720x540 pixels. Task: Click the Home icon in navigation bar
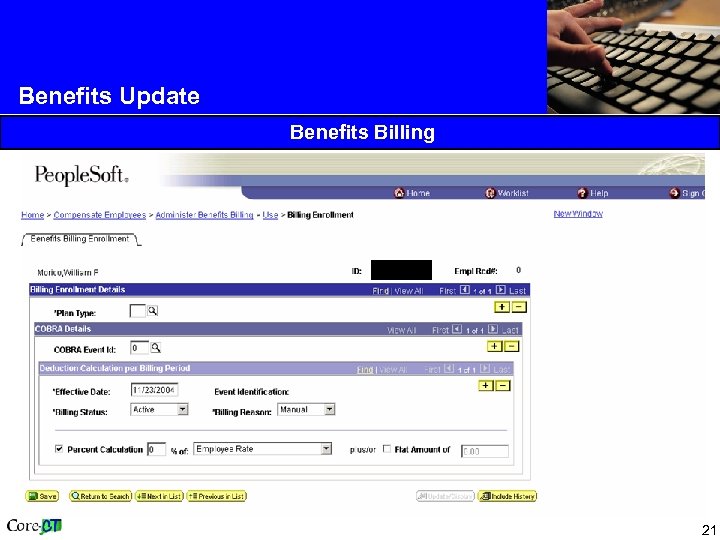(x=399, y=193)
